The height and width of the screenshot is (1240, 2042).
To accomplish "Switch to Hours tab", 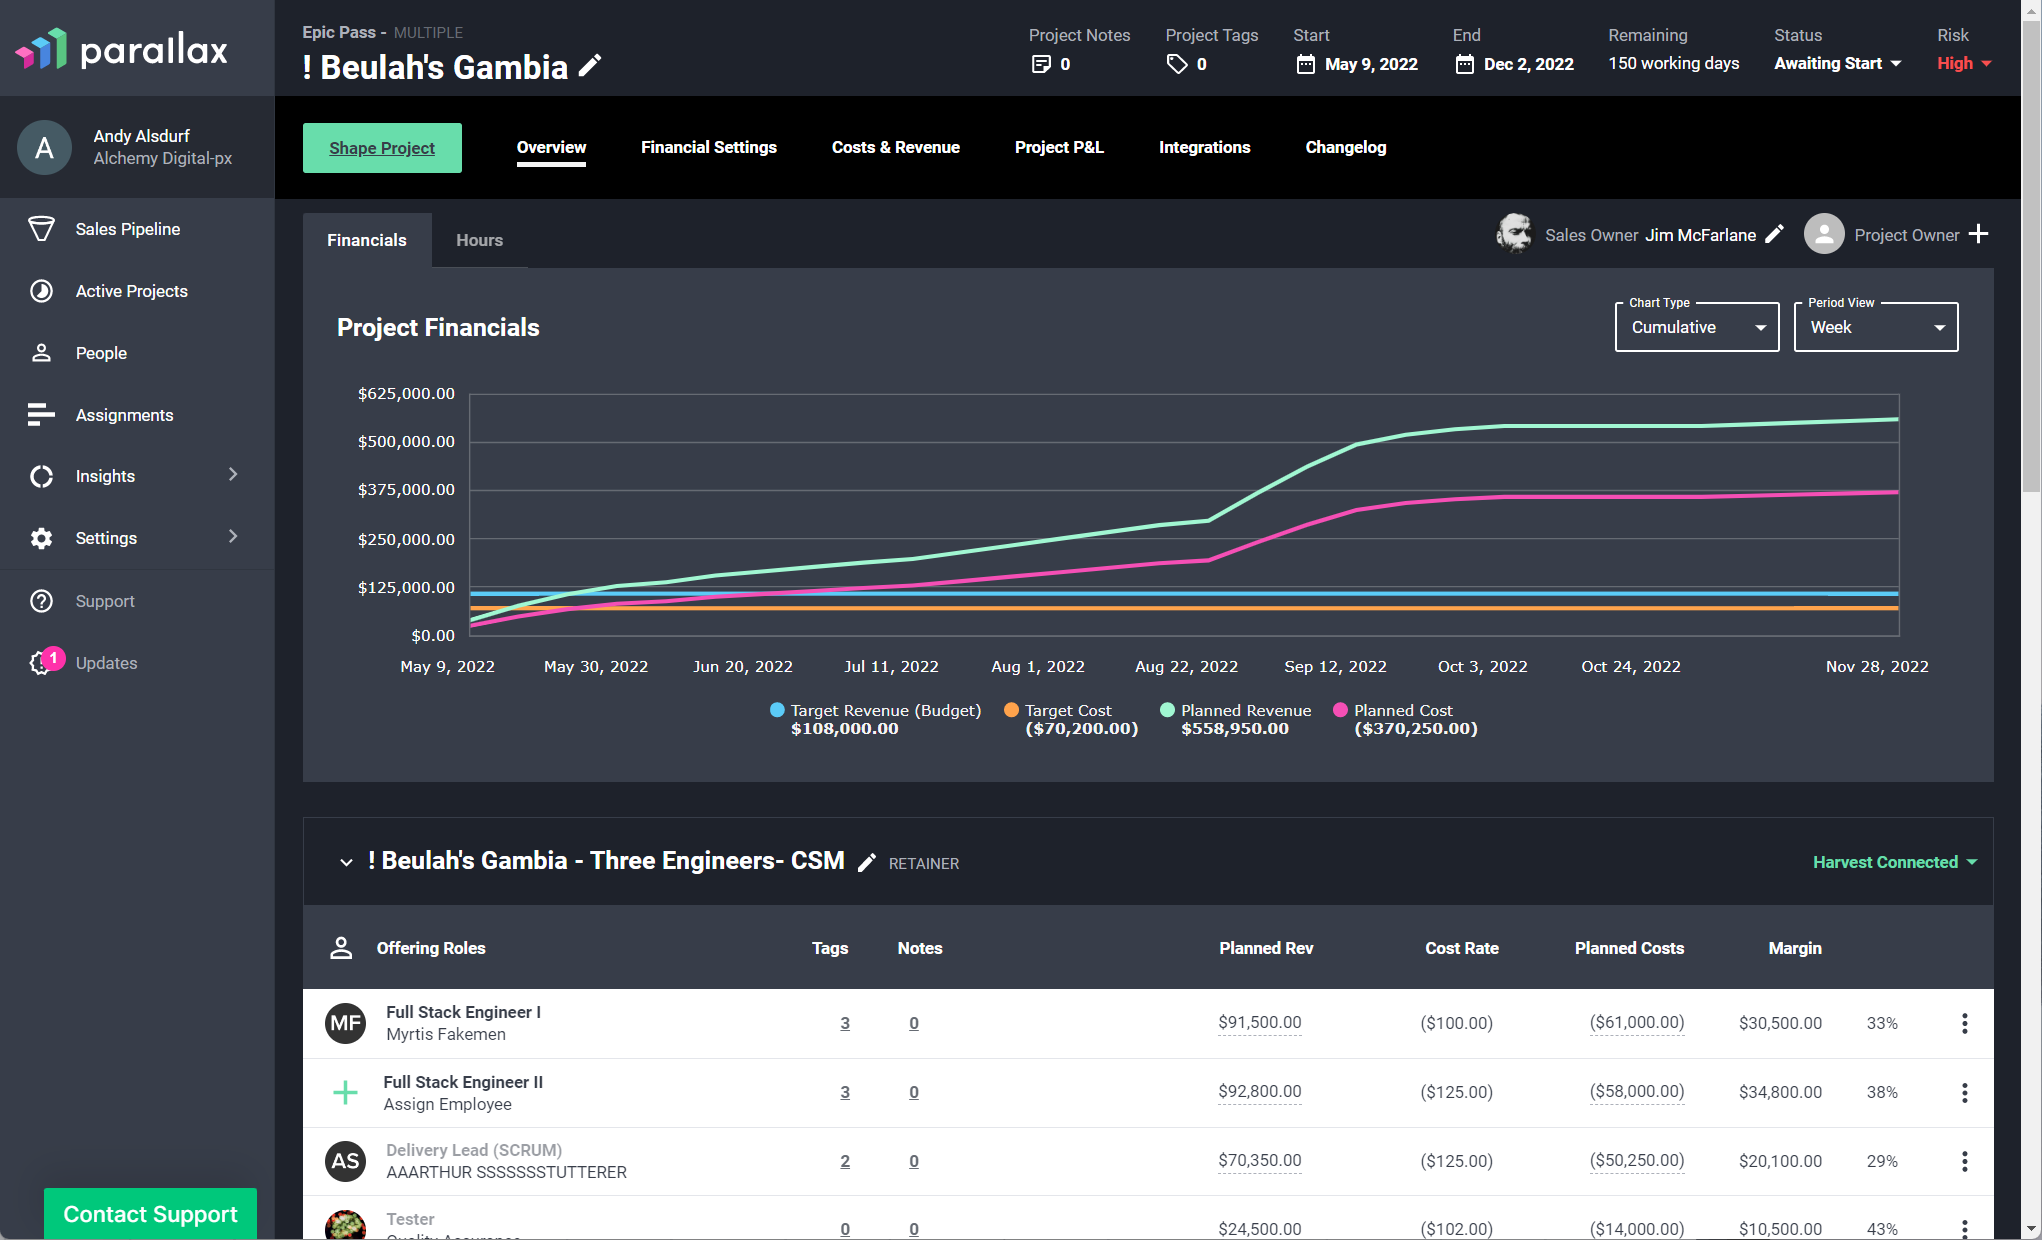I will [479, 240].
